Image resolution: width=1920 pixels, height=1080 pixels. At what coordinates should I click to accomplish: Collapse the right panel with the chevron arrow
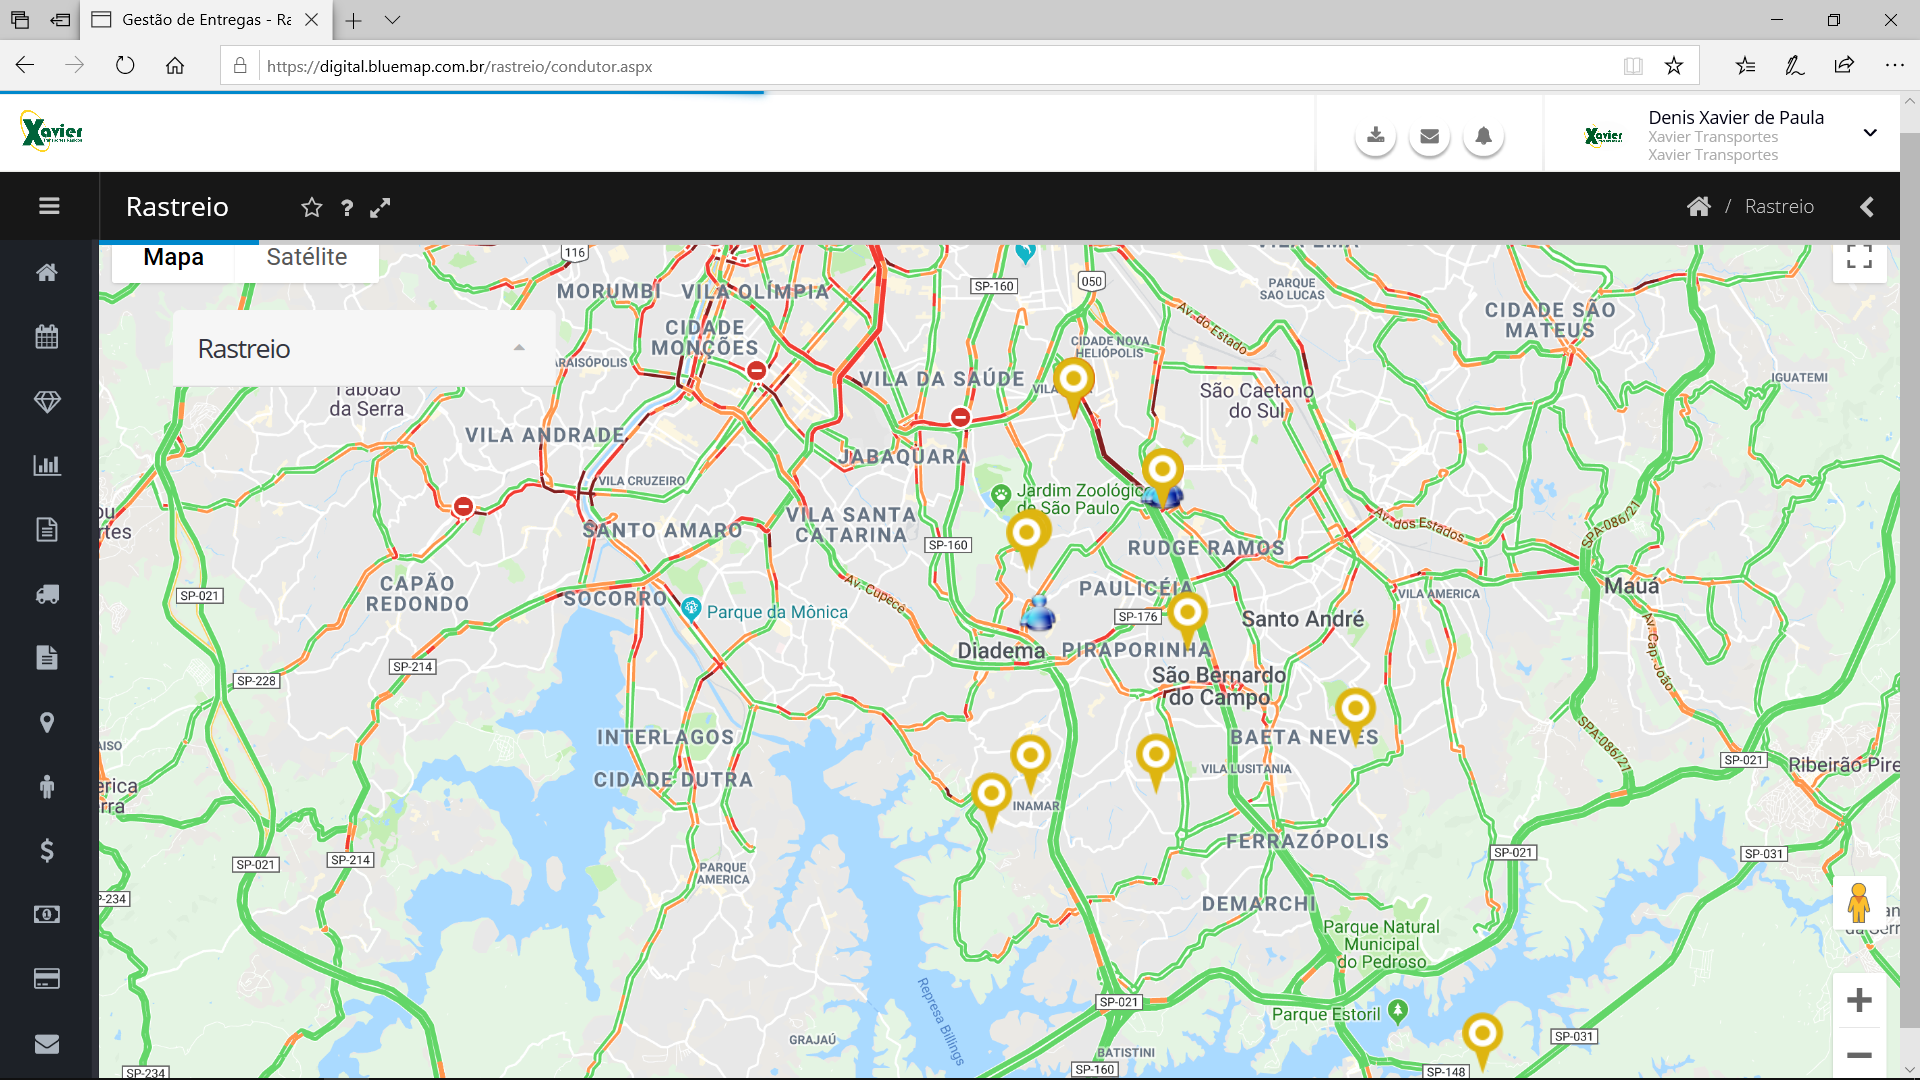coord(1866,207)
